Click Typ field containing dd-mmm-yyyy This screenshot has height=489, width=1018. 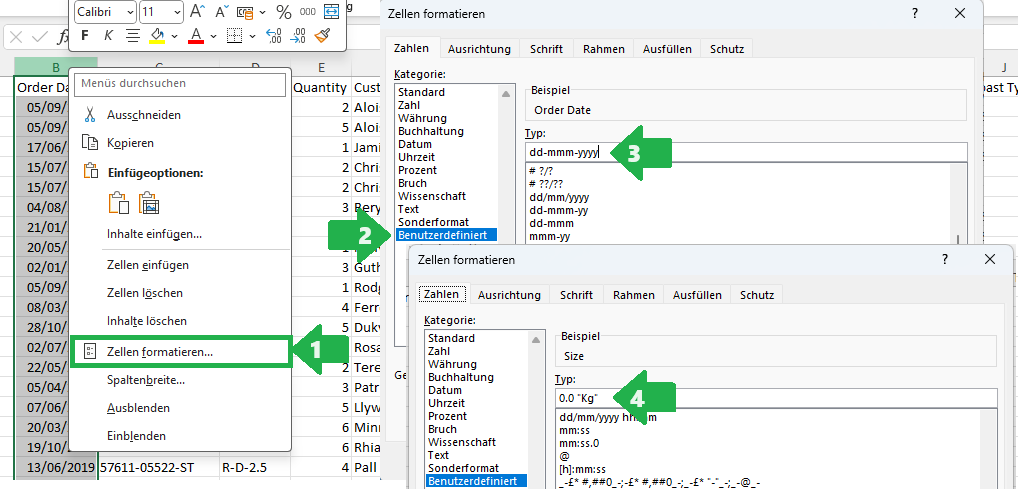[x=746, y=153]
